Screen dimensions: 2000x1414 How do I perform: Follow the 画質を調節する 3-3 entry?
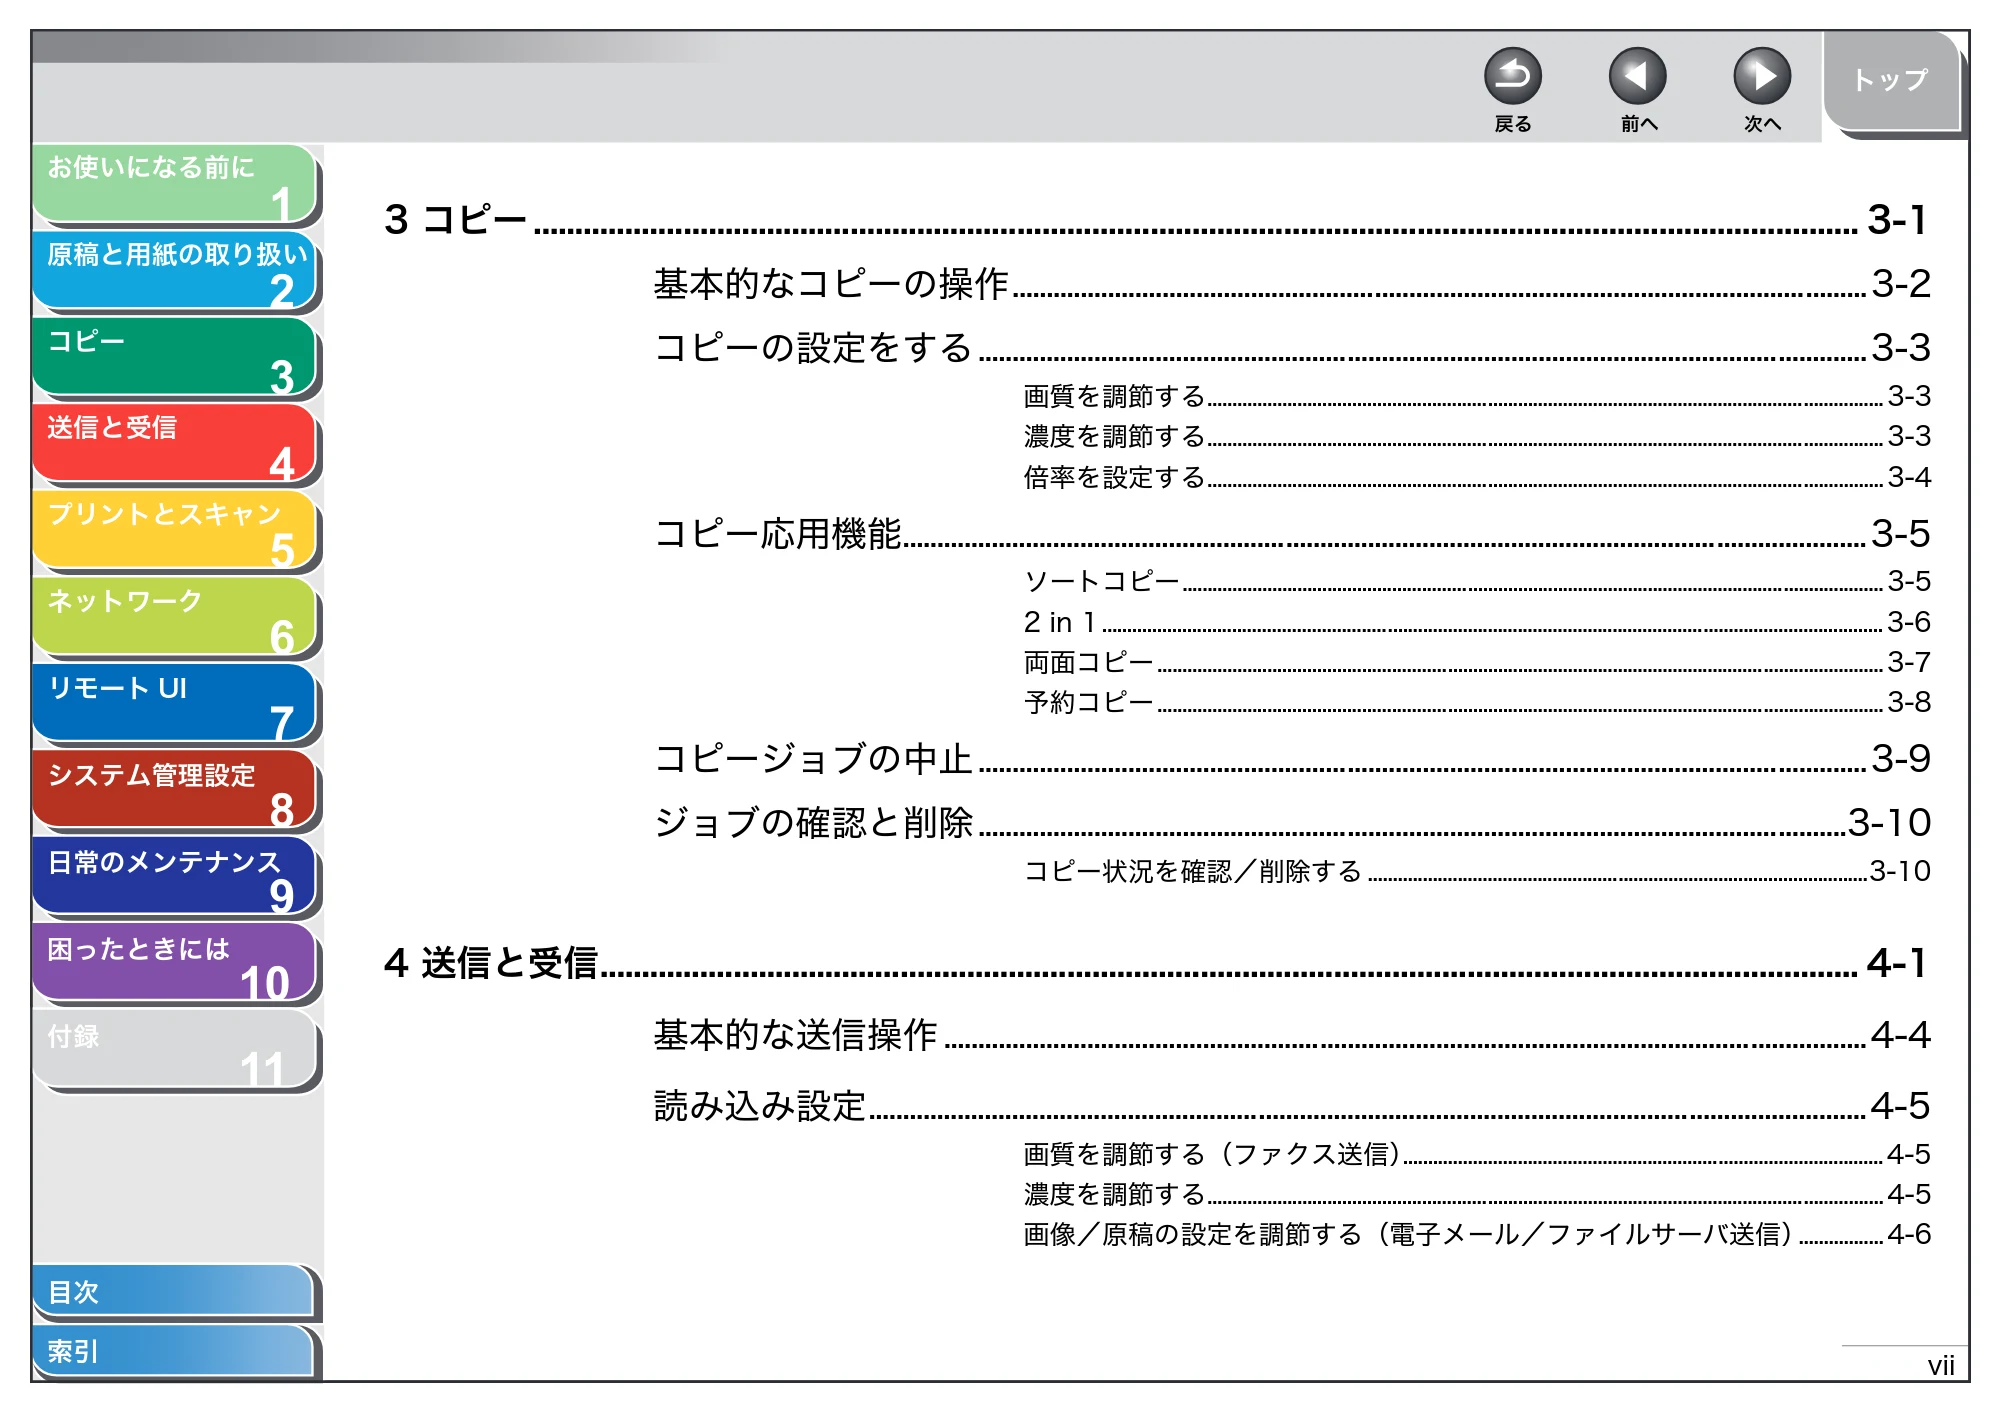coord(1477,396)
